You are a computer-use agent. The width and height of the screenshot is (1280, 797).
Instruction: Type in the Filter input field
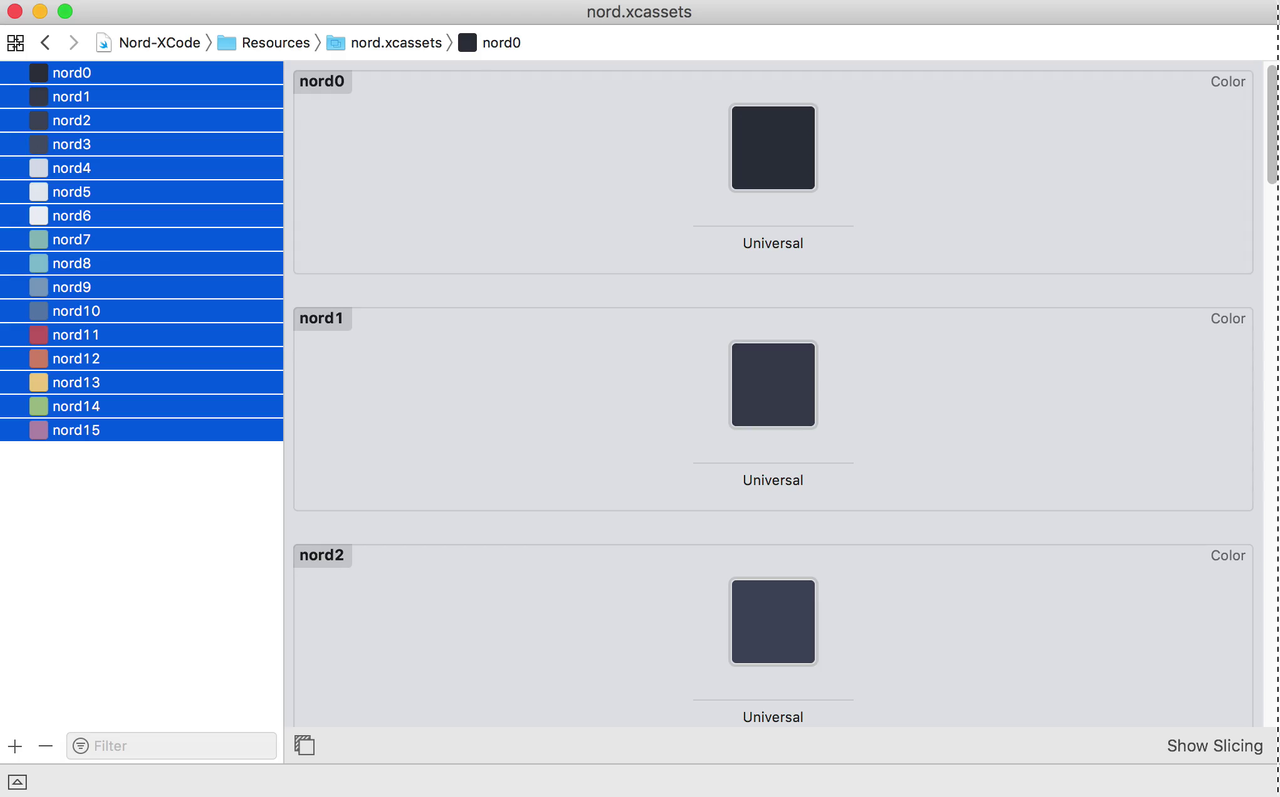(x=180, y=746)
